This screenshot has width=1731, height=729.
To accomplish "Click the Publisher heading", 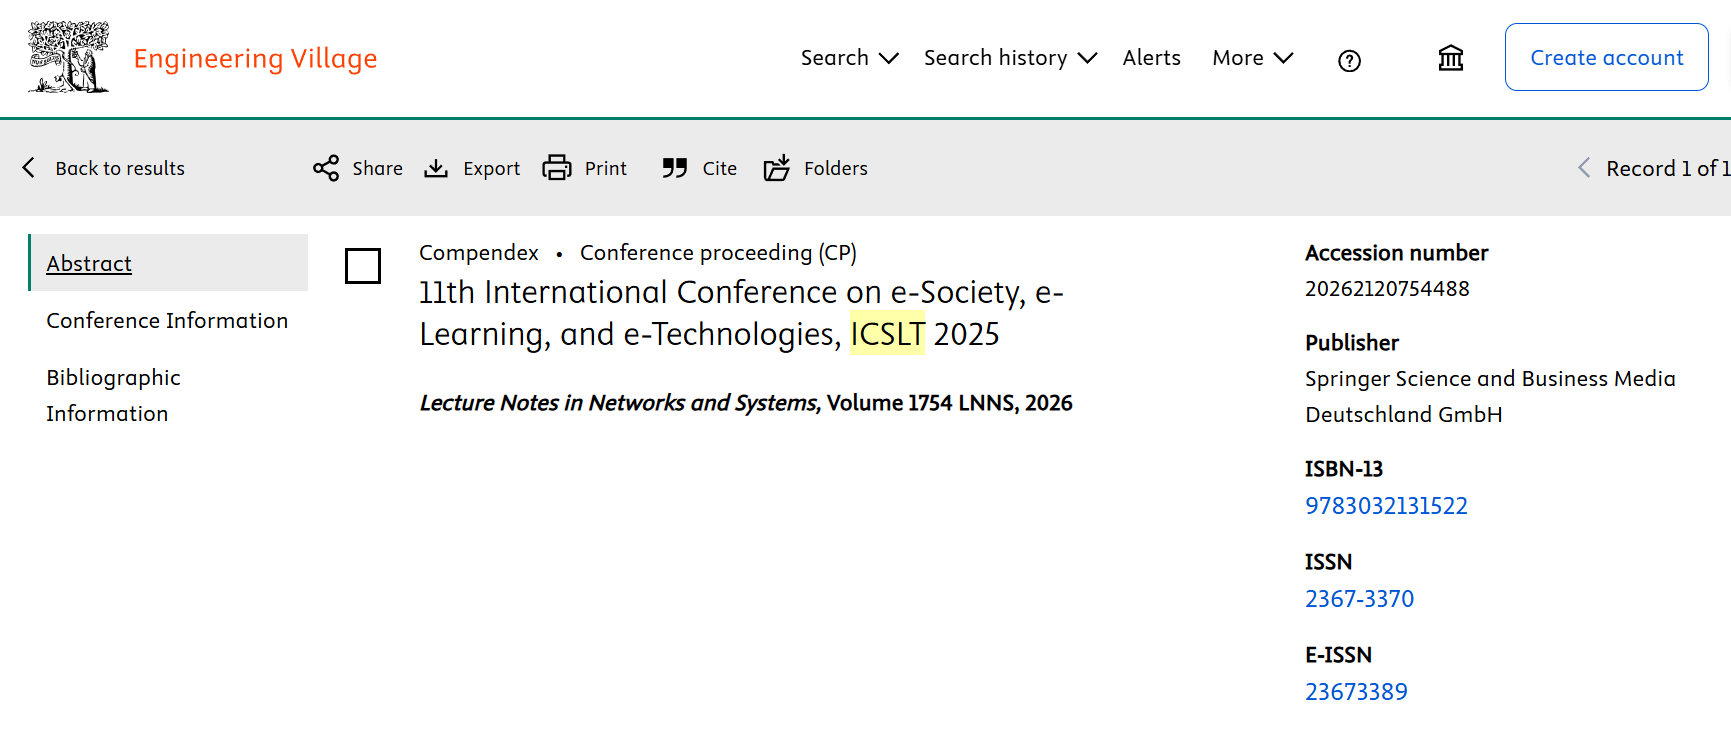I will (1351, 343).
